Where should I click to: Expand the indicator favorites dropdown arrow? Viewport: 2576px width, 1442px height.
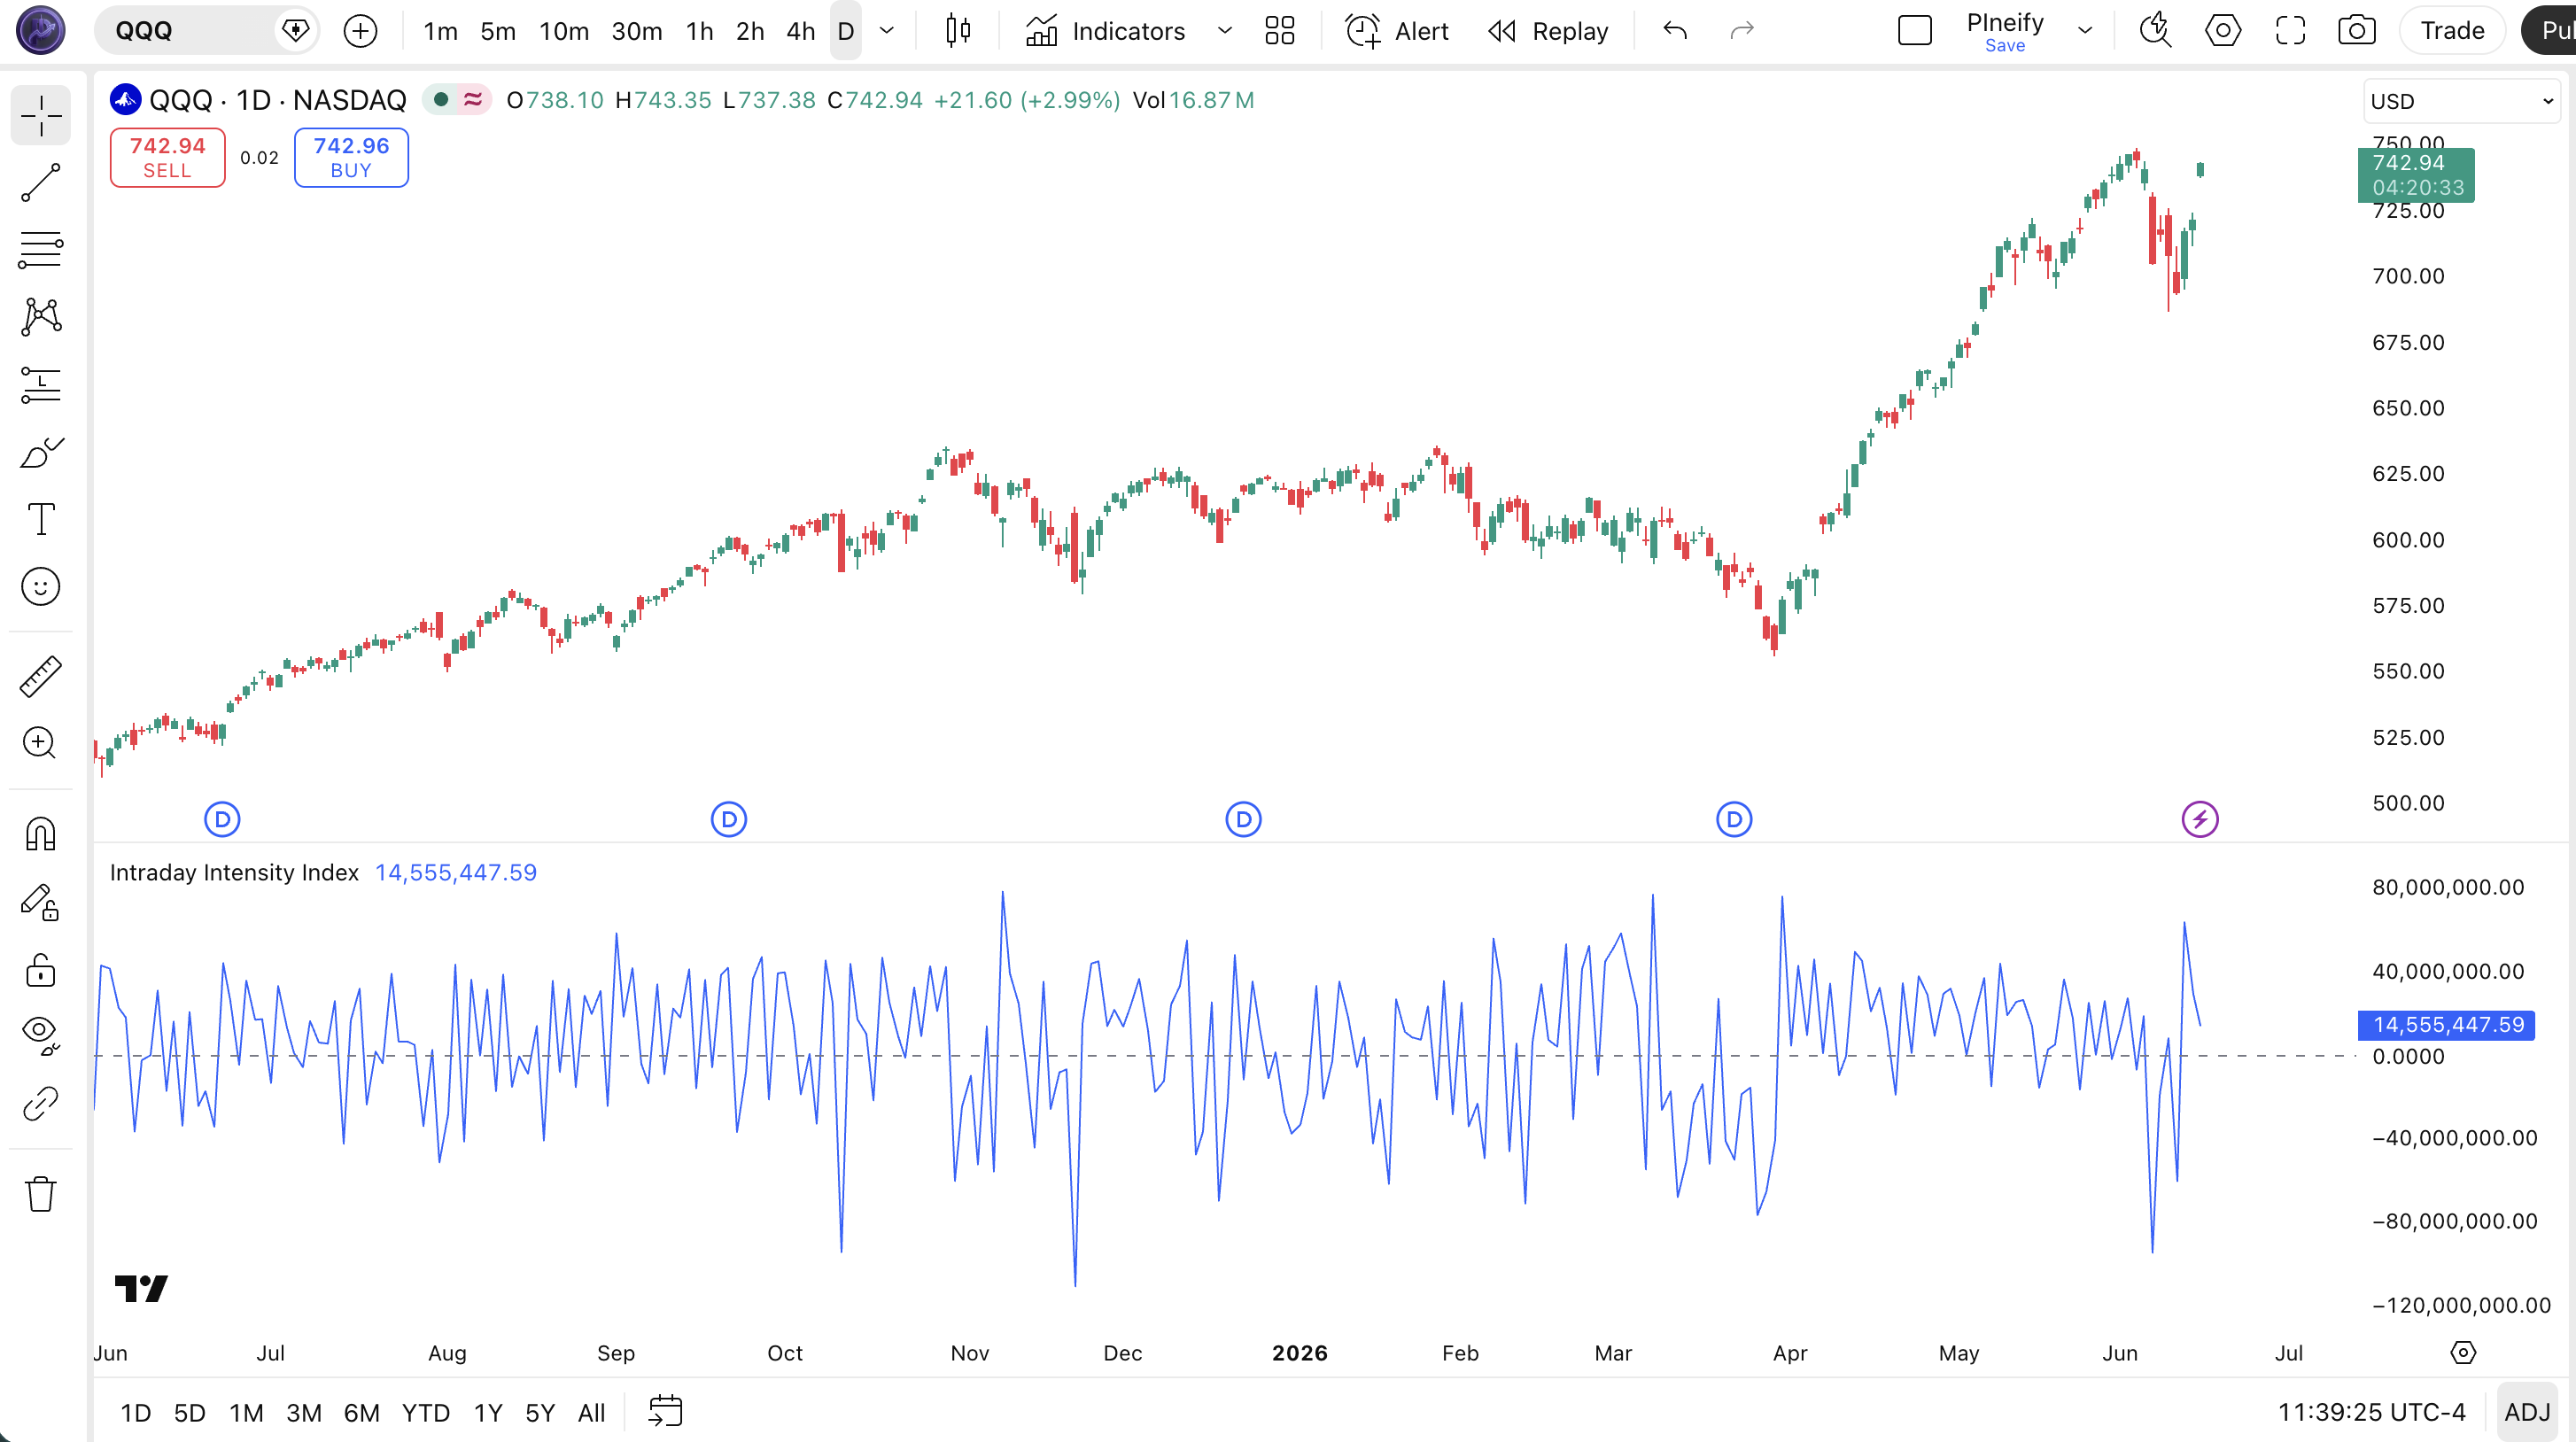point(1224,31)
